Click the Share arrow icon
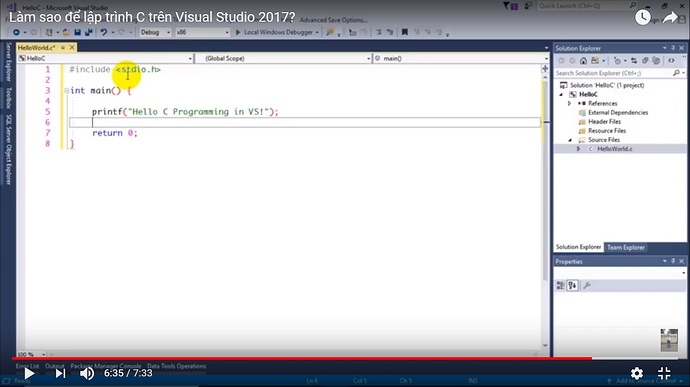 (670, 18)
